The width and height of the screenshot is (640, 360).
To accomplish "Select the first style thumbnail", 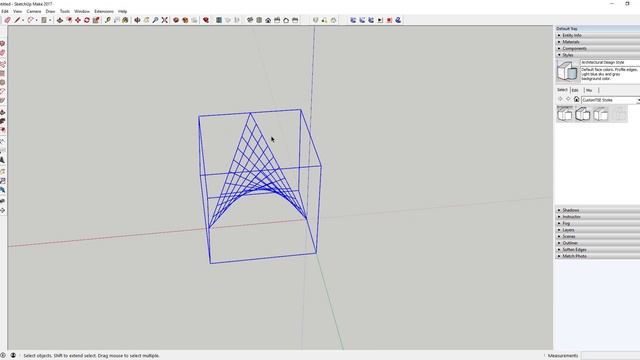I will pos(565,114).
